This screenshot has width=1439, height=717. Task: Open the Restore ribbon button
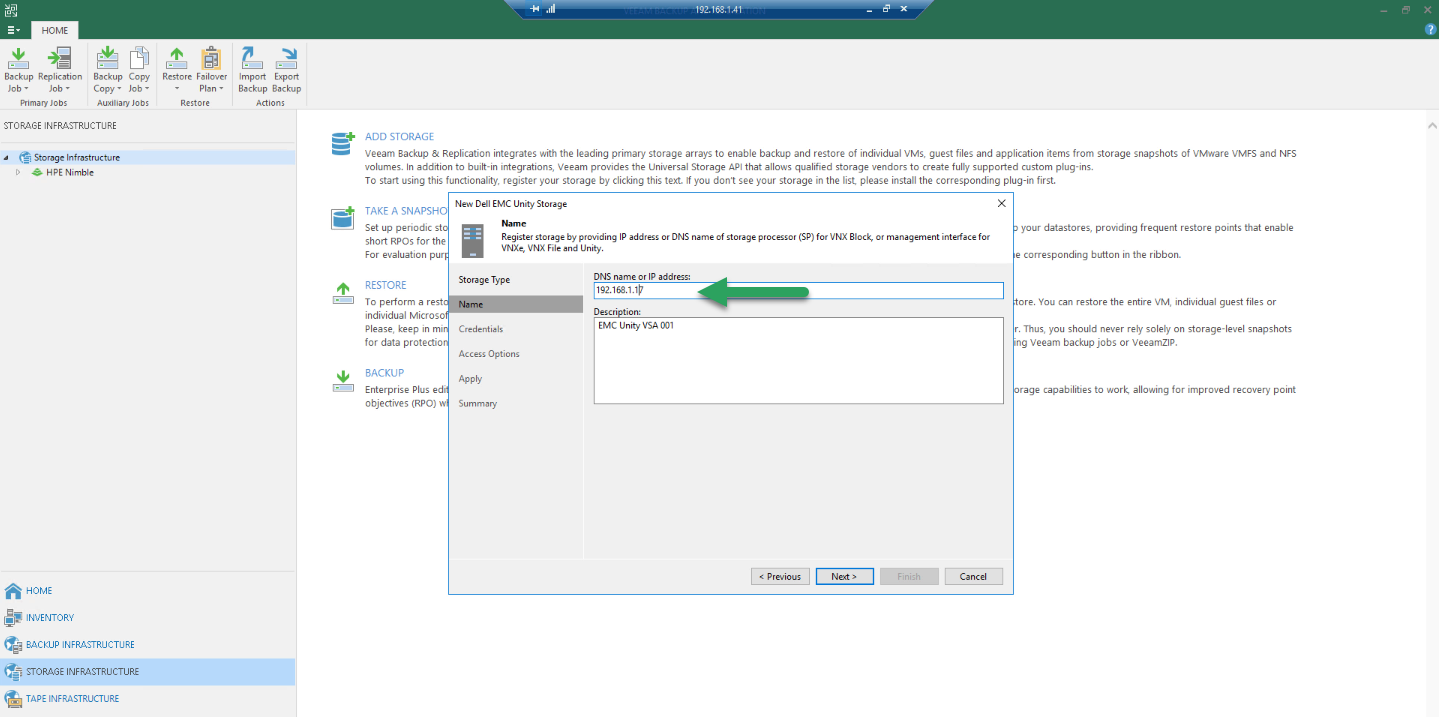coord(177,69)
